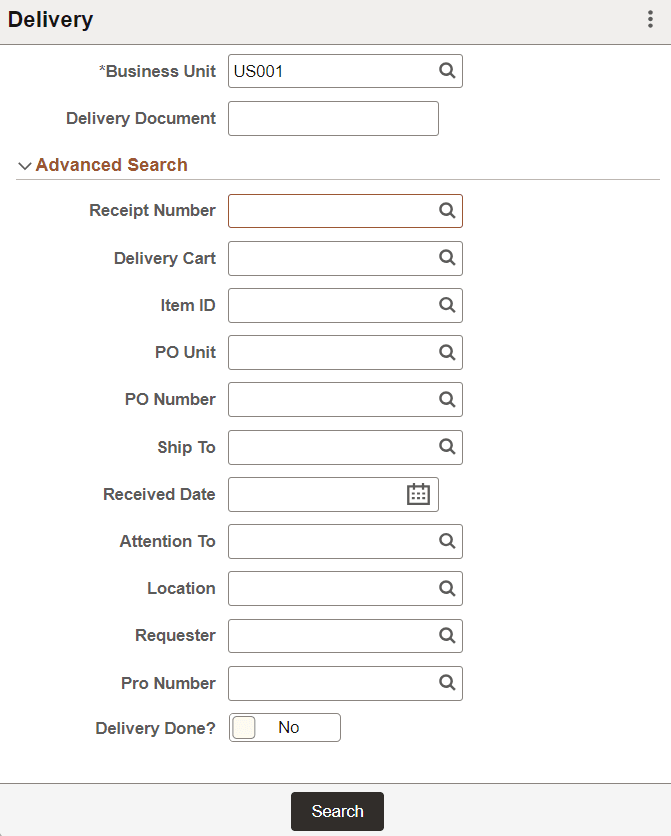This screenshot has height=836, width=671.
Task: Open the Pro Number lookup icon
Action: tap(446, 683)
